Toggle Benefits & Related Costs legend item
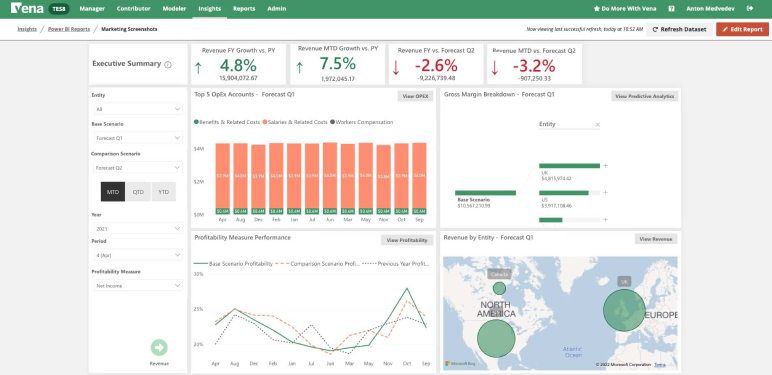This screenshot has height=375, width=772. (x=226, y=122)
